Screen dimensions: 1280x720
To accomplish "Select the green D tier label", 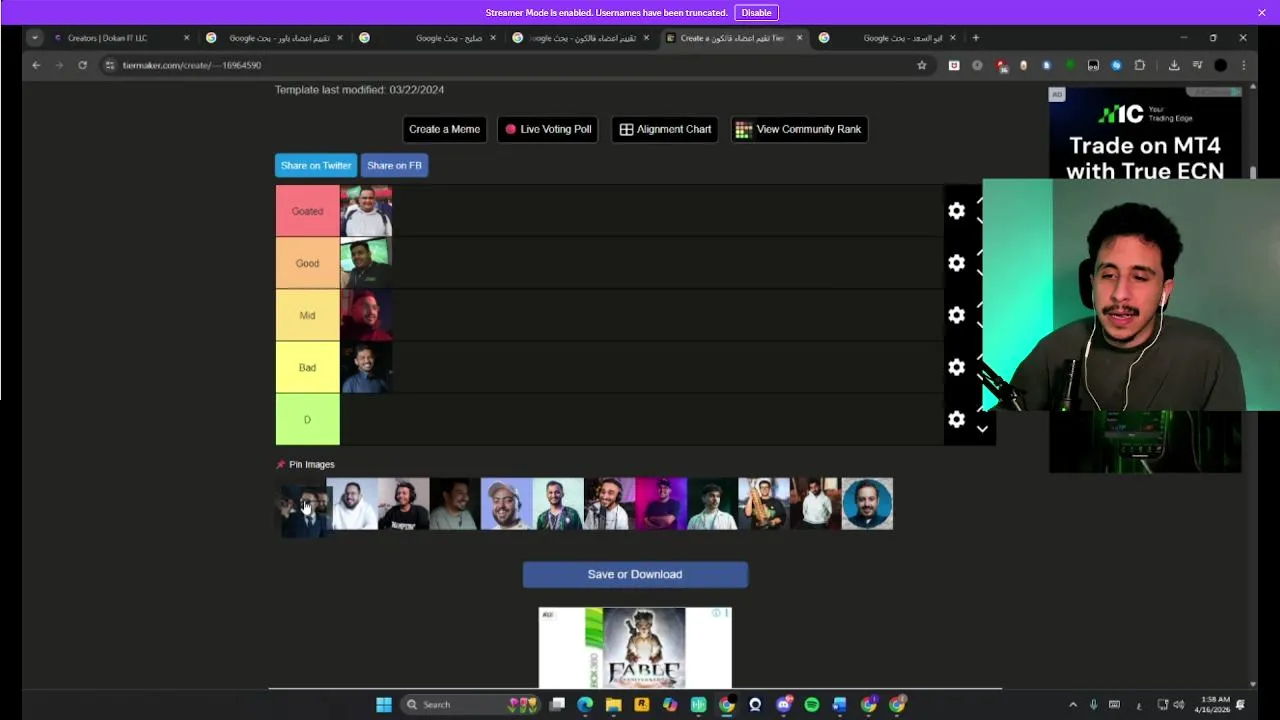I will point(307,419).
